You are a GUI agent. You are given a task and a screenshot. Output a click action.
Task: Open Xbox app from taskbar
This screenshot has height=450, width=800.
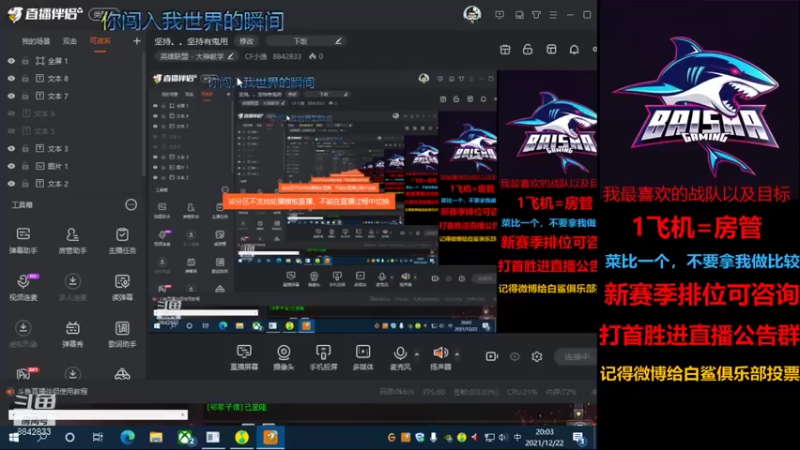pos(185,437)
